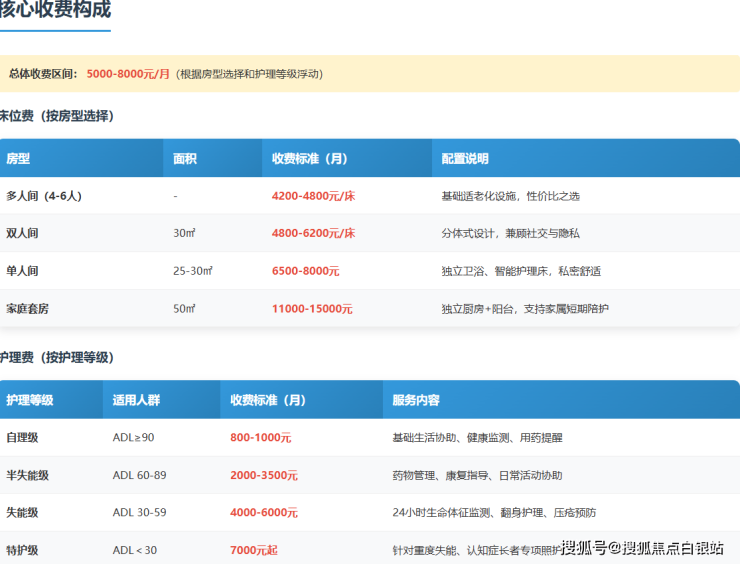Click the 双人间 row label
The image size is (740, 564).
[22, 233]
